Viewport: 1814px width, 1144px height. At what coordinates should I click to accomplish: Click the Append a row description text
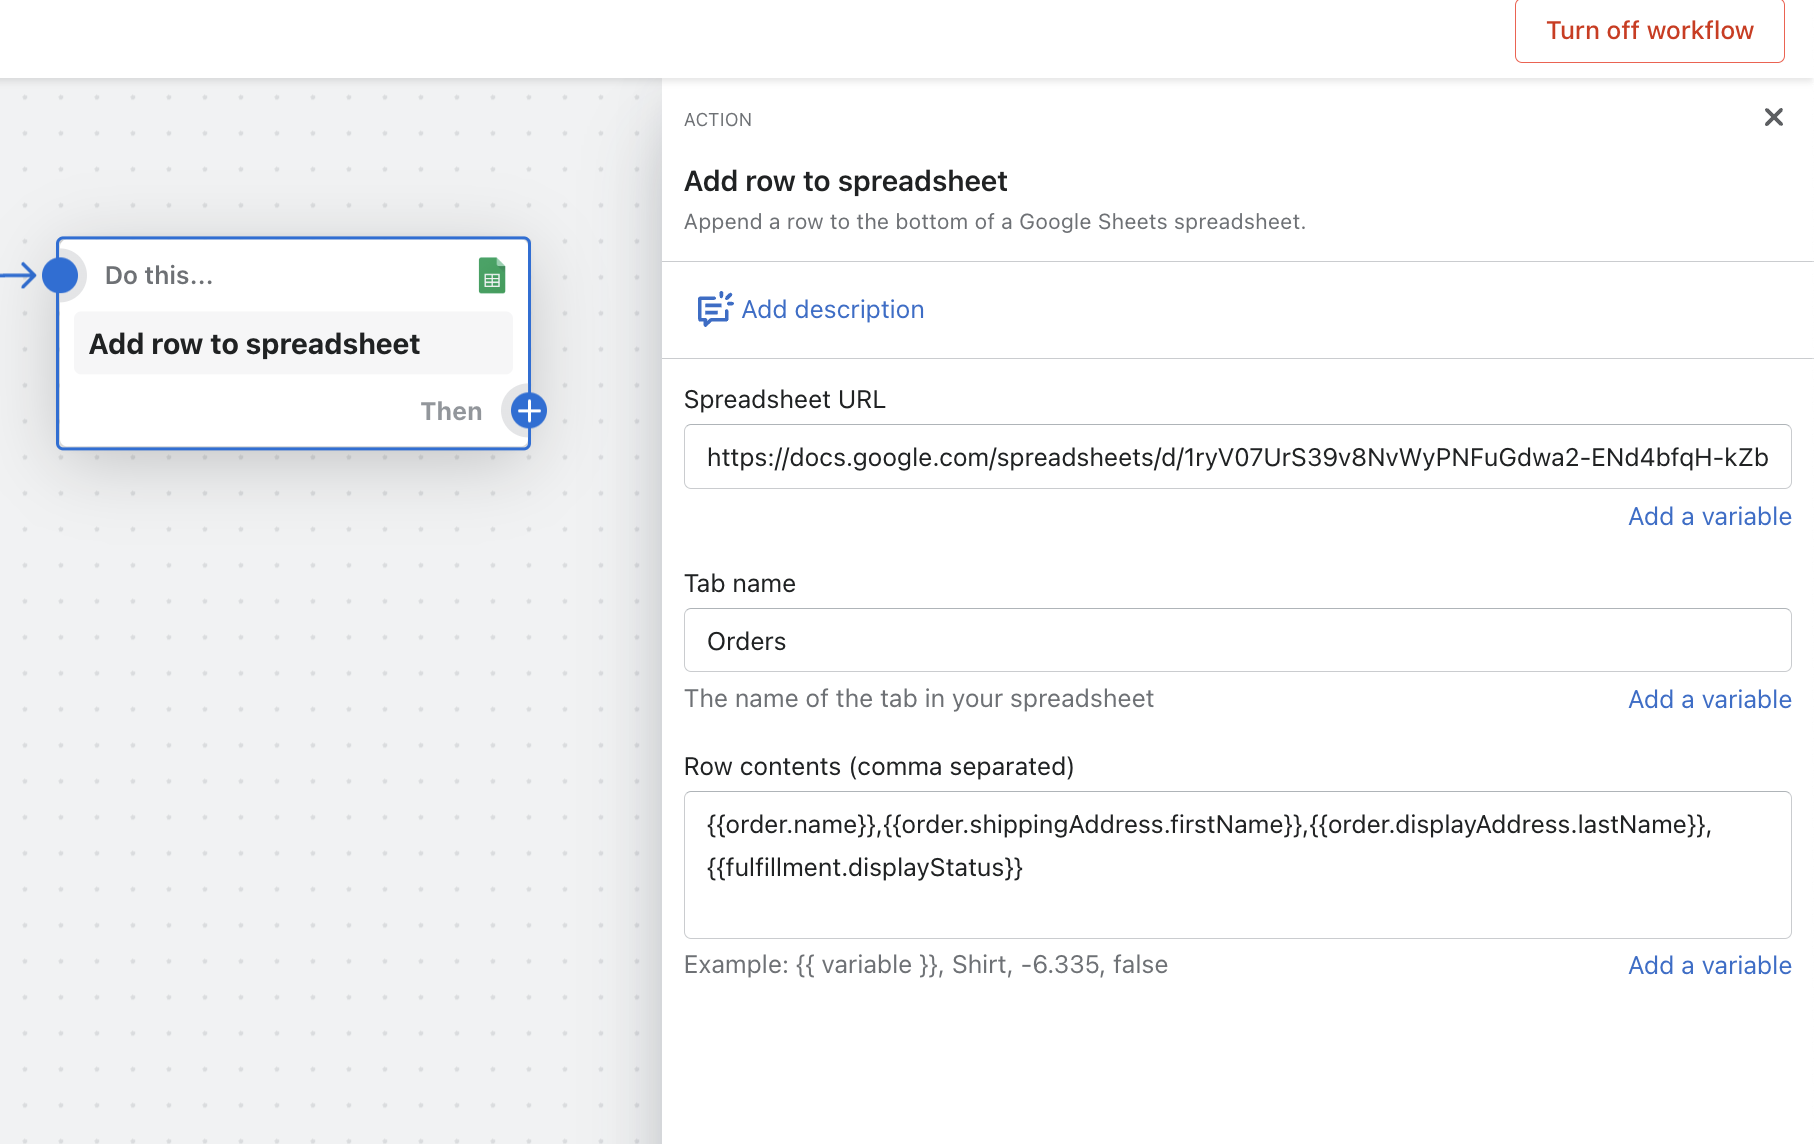[994, 222]
